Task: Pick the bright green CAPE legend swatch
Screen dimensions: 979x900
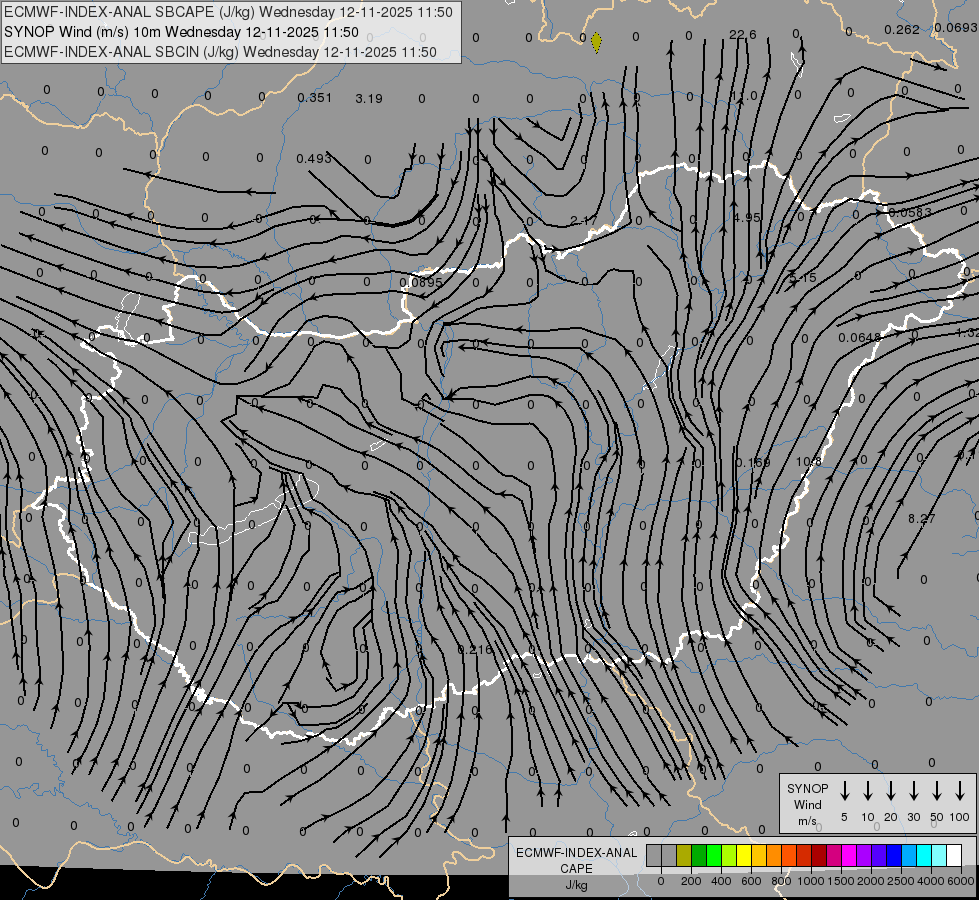Action: pyautogui.click(x=714, y=855)
